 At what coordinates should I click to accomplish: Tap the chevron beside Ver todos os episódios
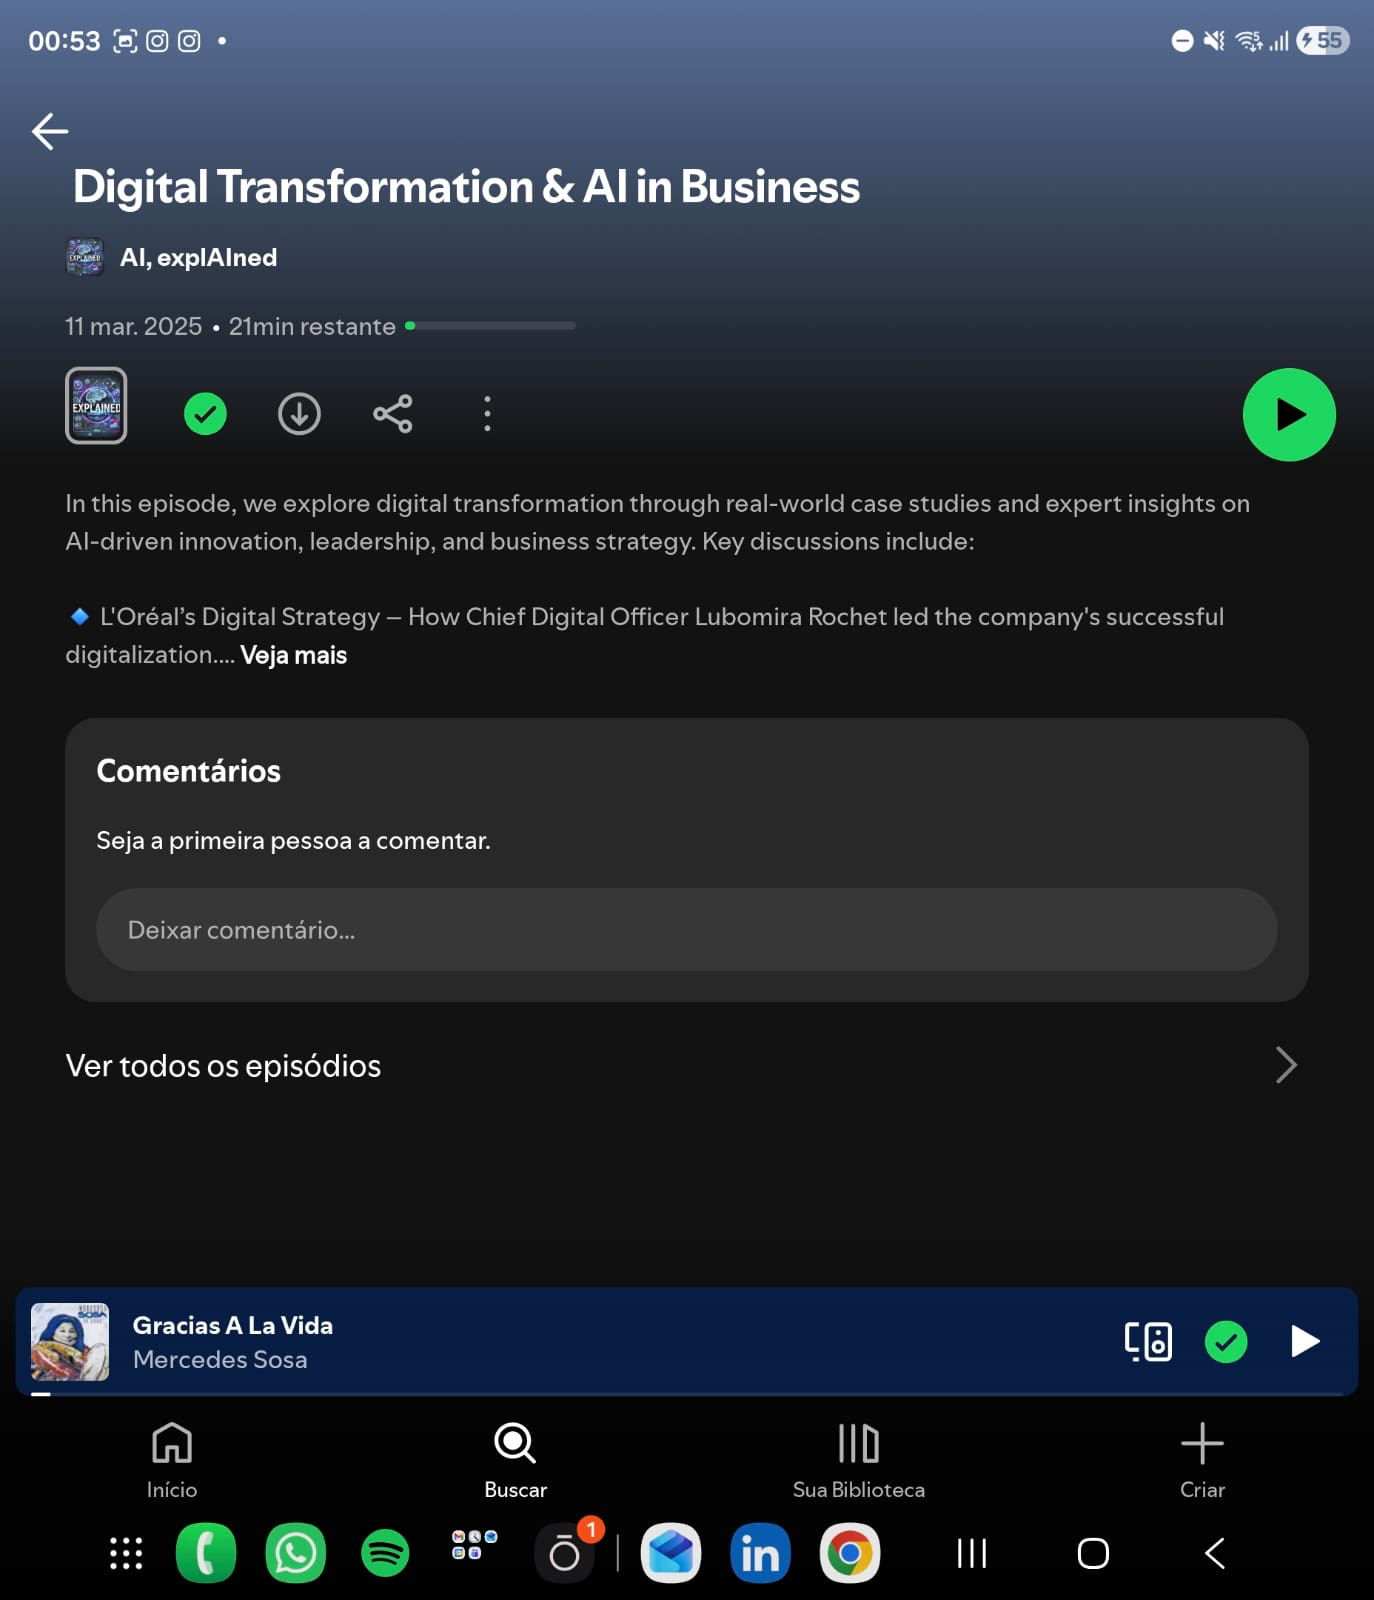[1286, 1066]
